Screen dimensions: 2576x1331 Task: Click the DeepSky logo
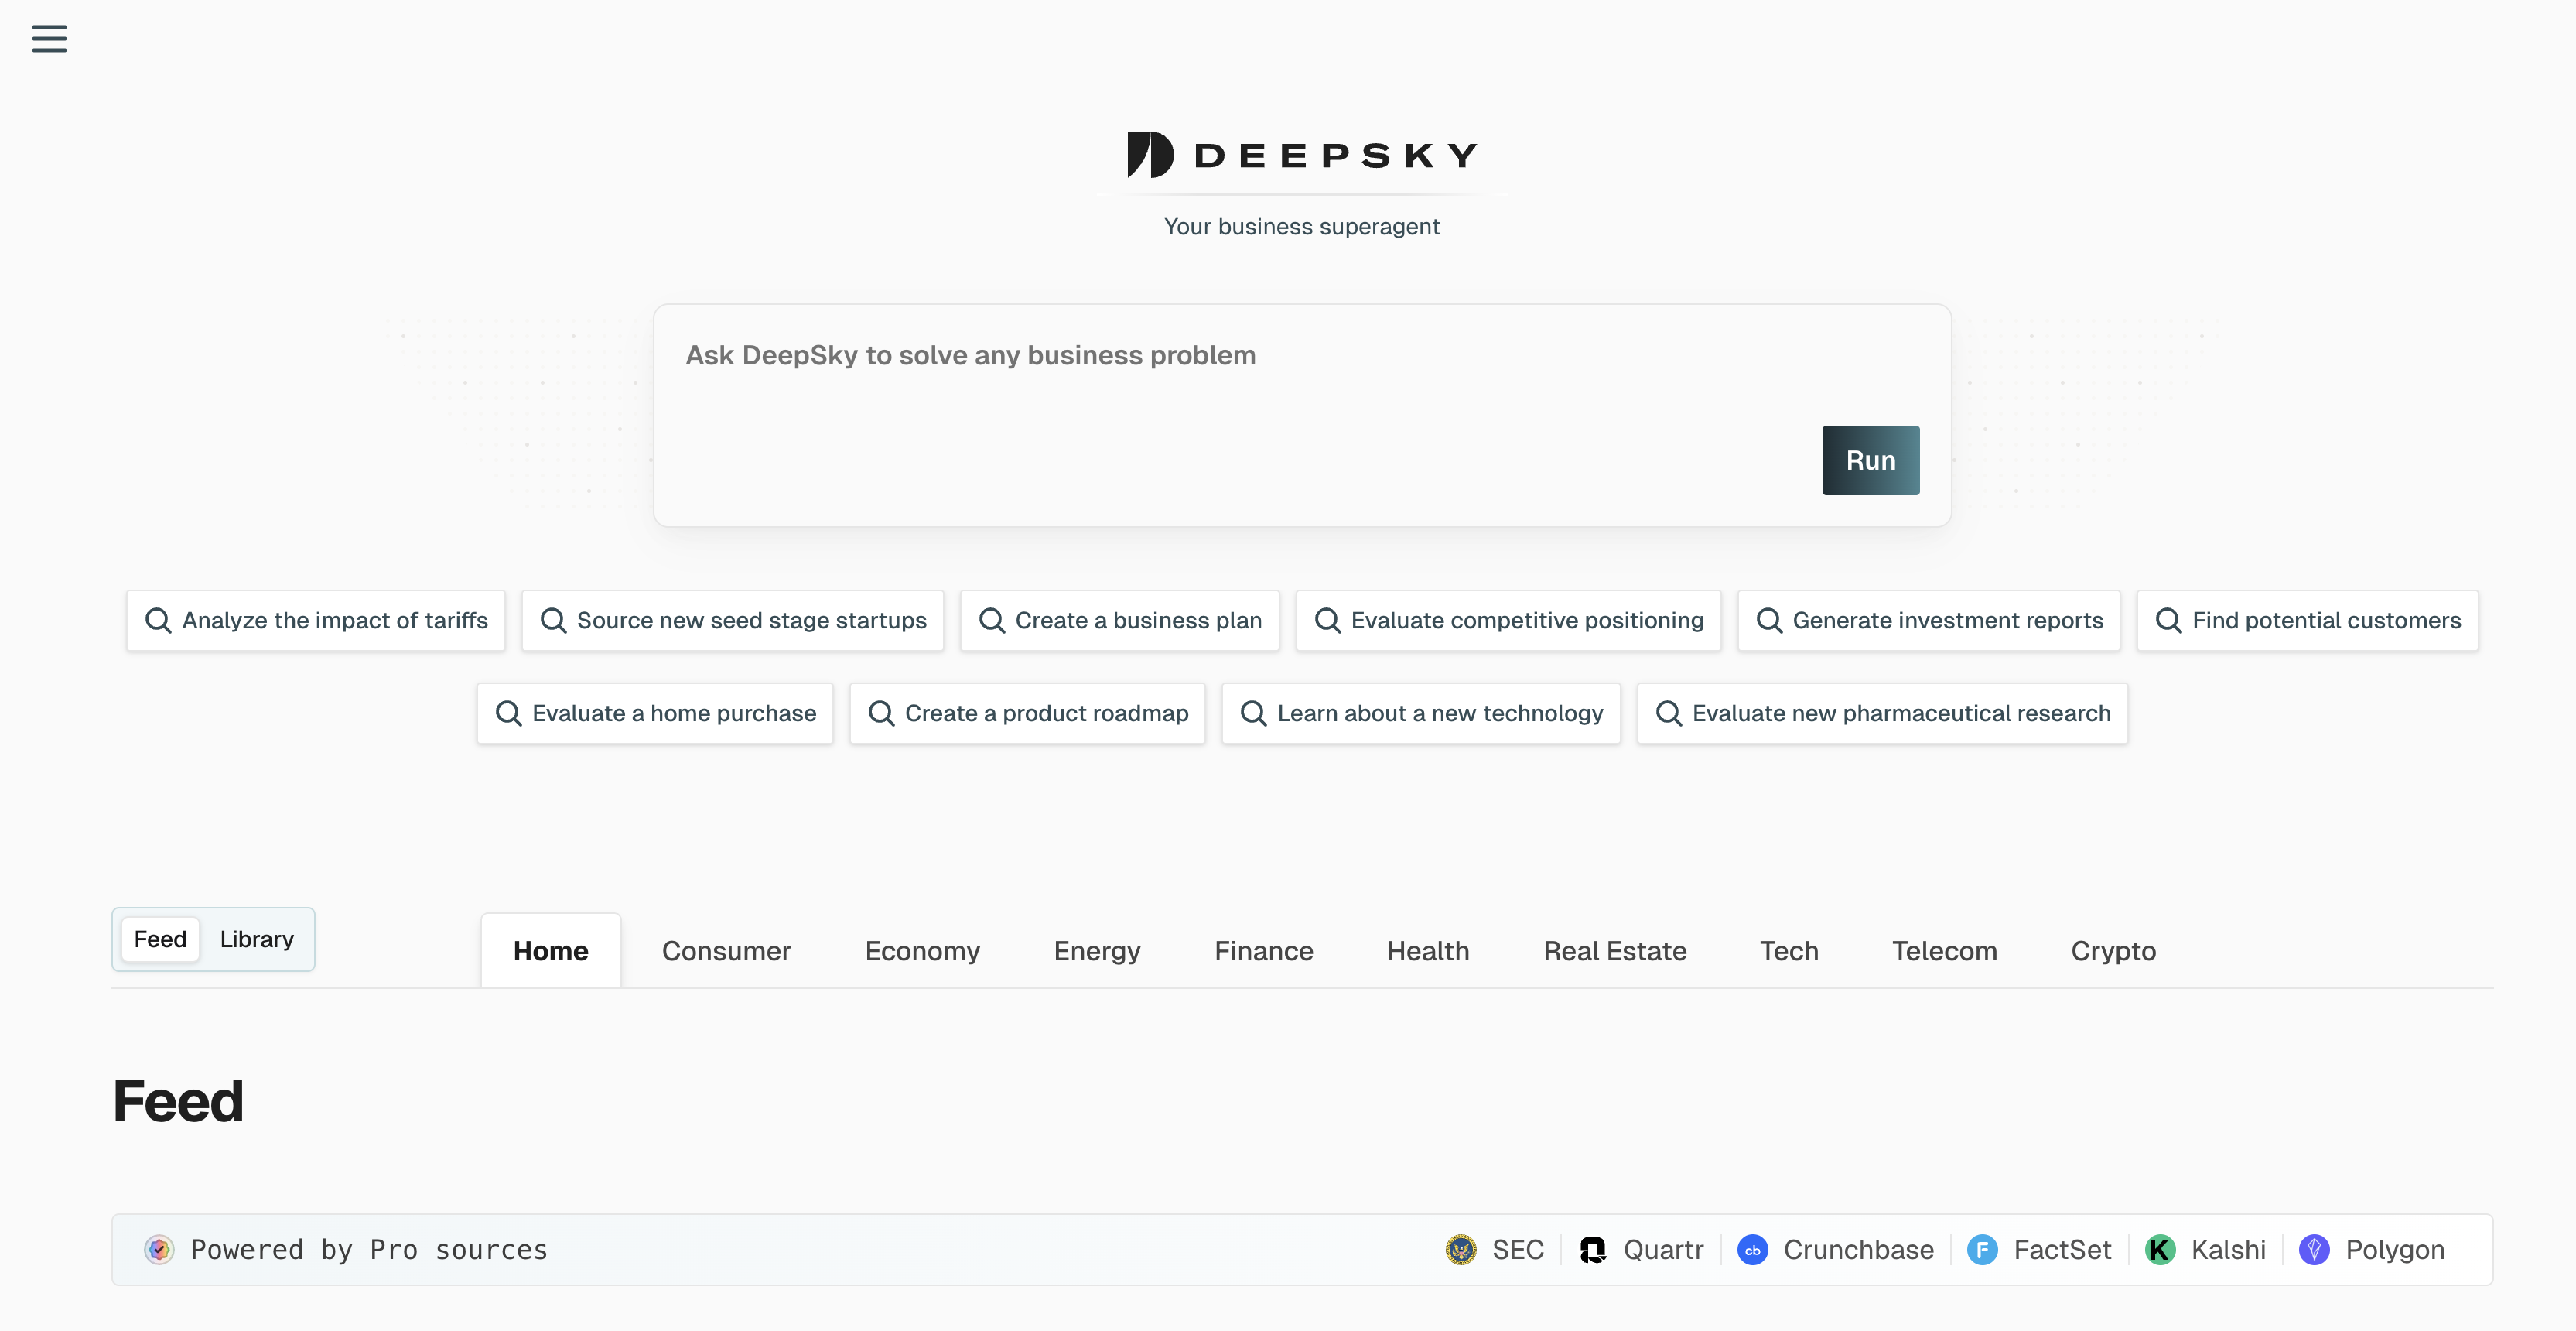click(1302, 155)
